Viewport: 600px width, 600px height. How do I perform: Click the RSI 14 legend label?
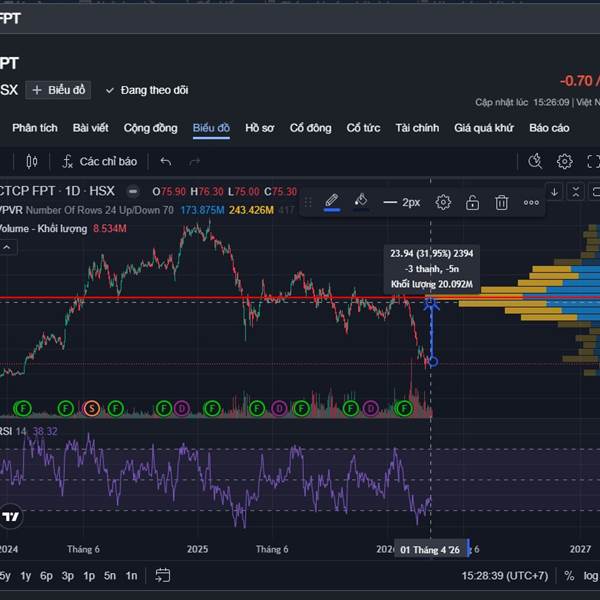tap(13, 431)
